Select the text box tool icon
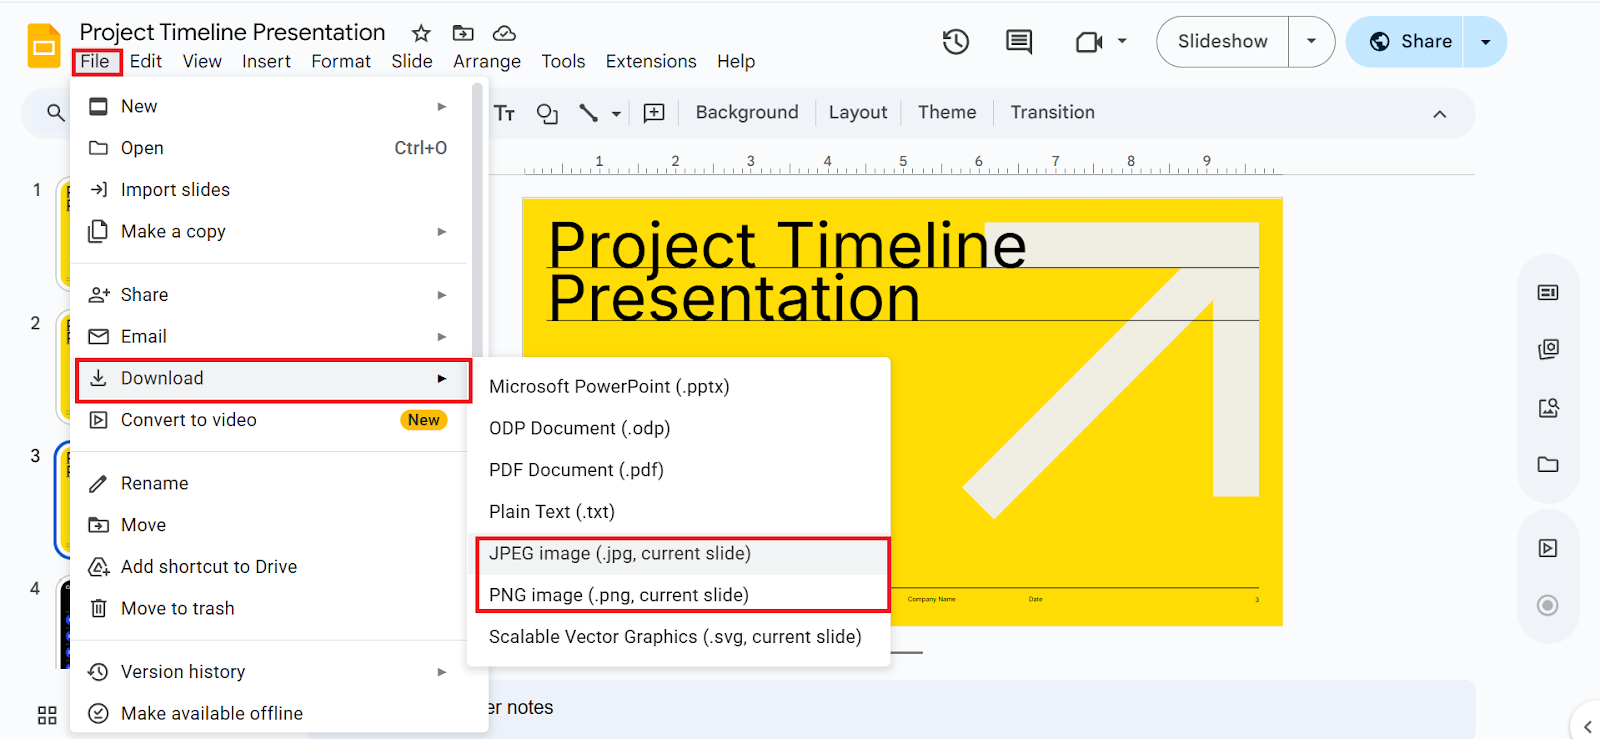Screen dimensions: 1600x739 pyautogui.click(x=505, y=113)
